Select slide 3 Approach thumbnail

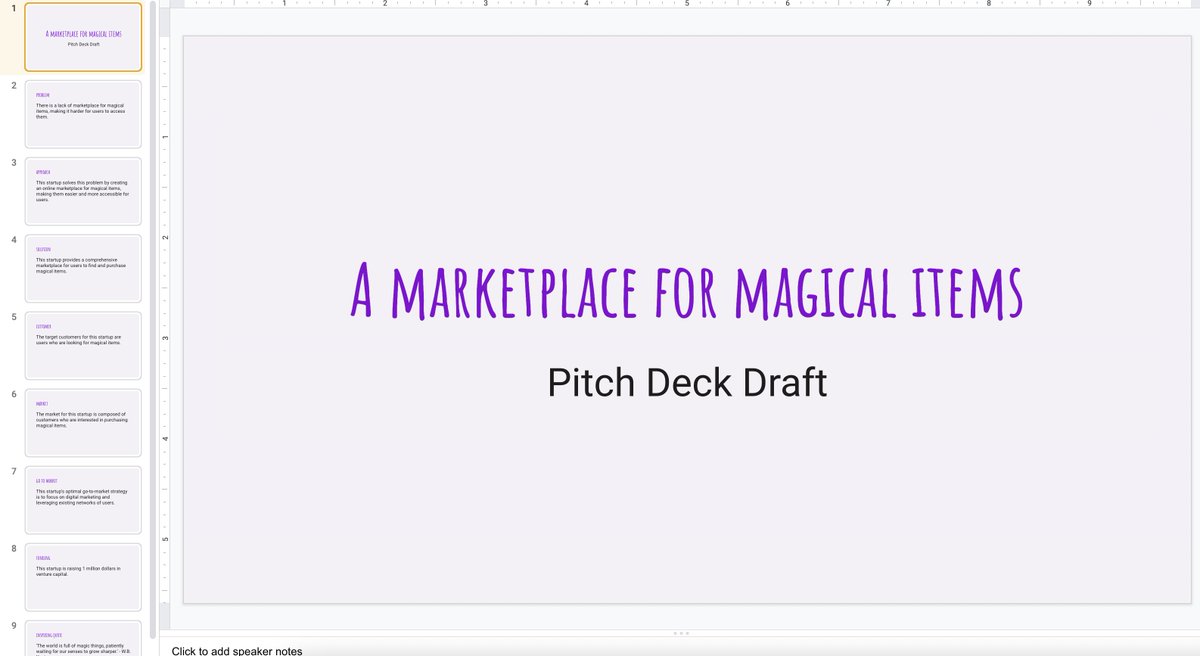[x=83, y=191]
